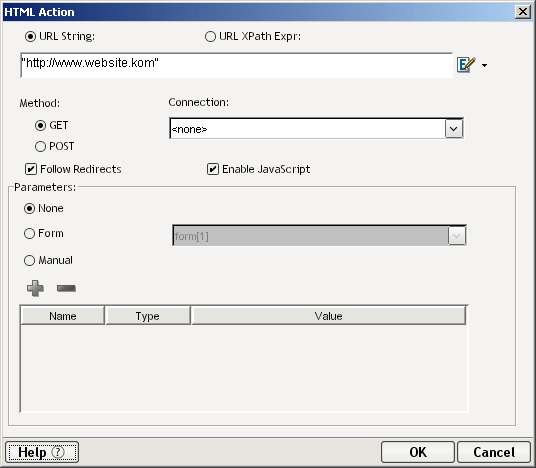Click into the URL string text field
536x468 pixels.
237,65
